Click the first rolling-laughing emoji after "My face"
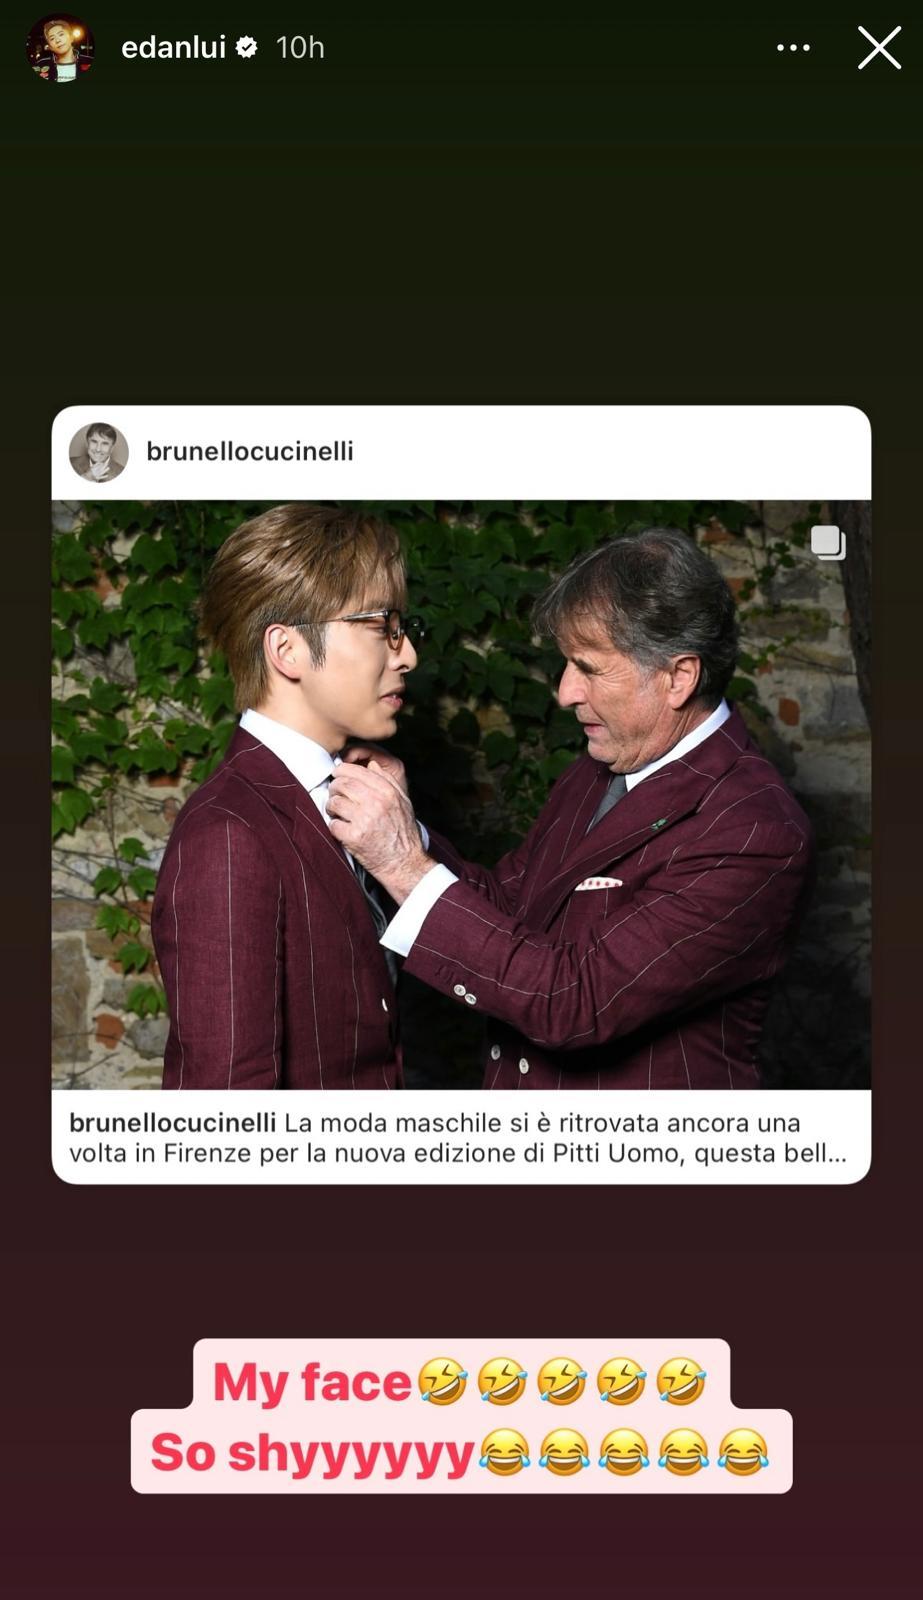The width and height of the screenshot is (923, 1600). 441,1382
